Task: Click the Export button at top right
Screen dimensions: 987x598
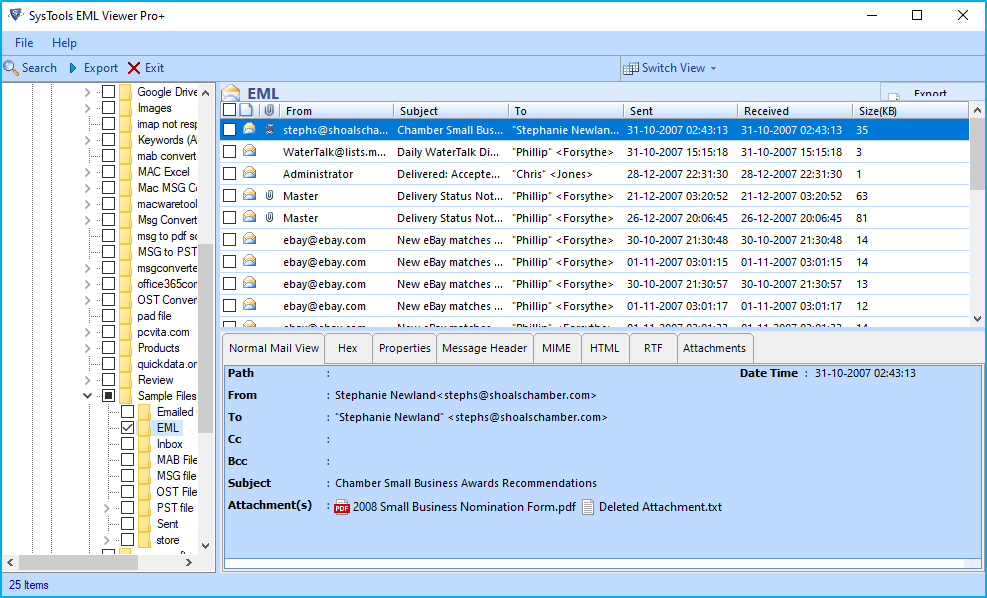Action: [933, 93]
